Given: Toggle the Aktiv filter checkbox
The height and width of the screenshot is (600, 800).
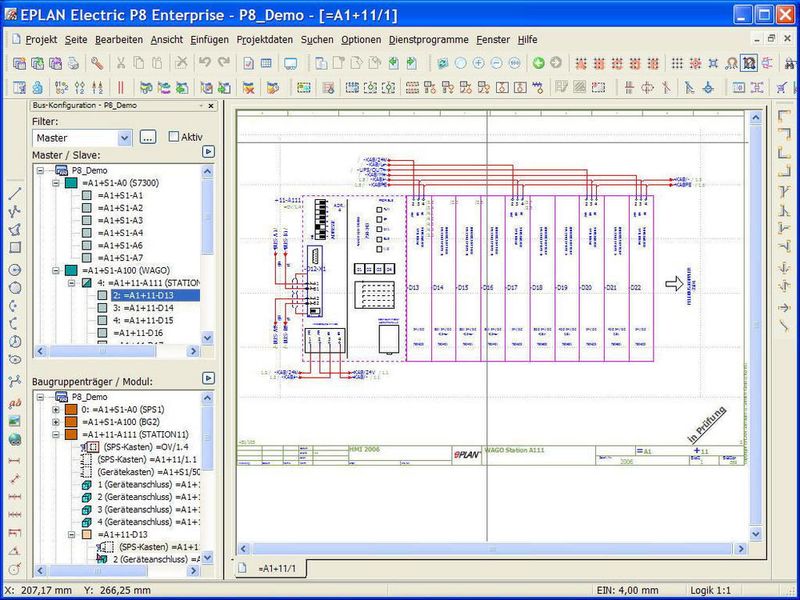Looking at the screenshot, I should tap(174, 137).
